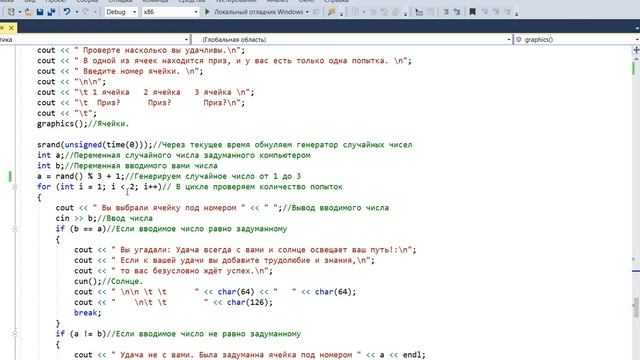The image size is (640, 360).
Task: Click the cout "\n\n"; line
Action: point(71,82)
